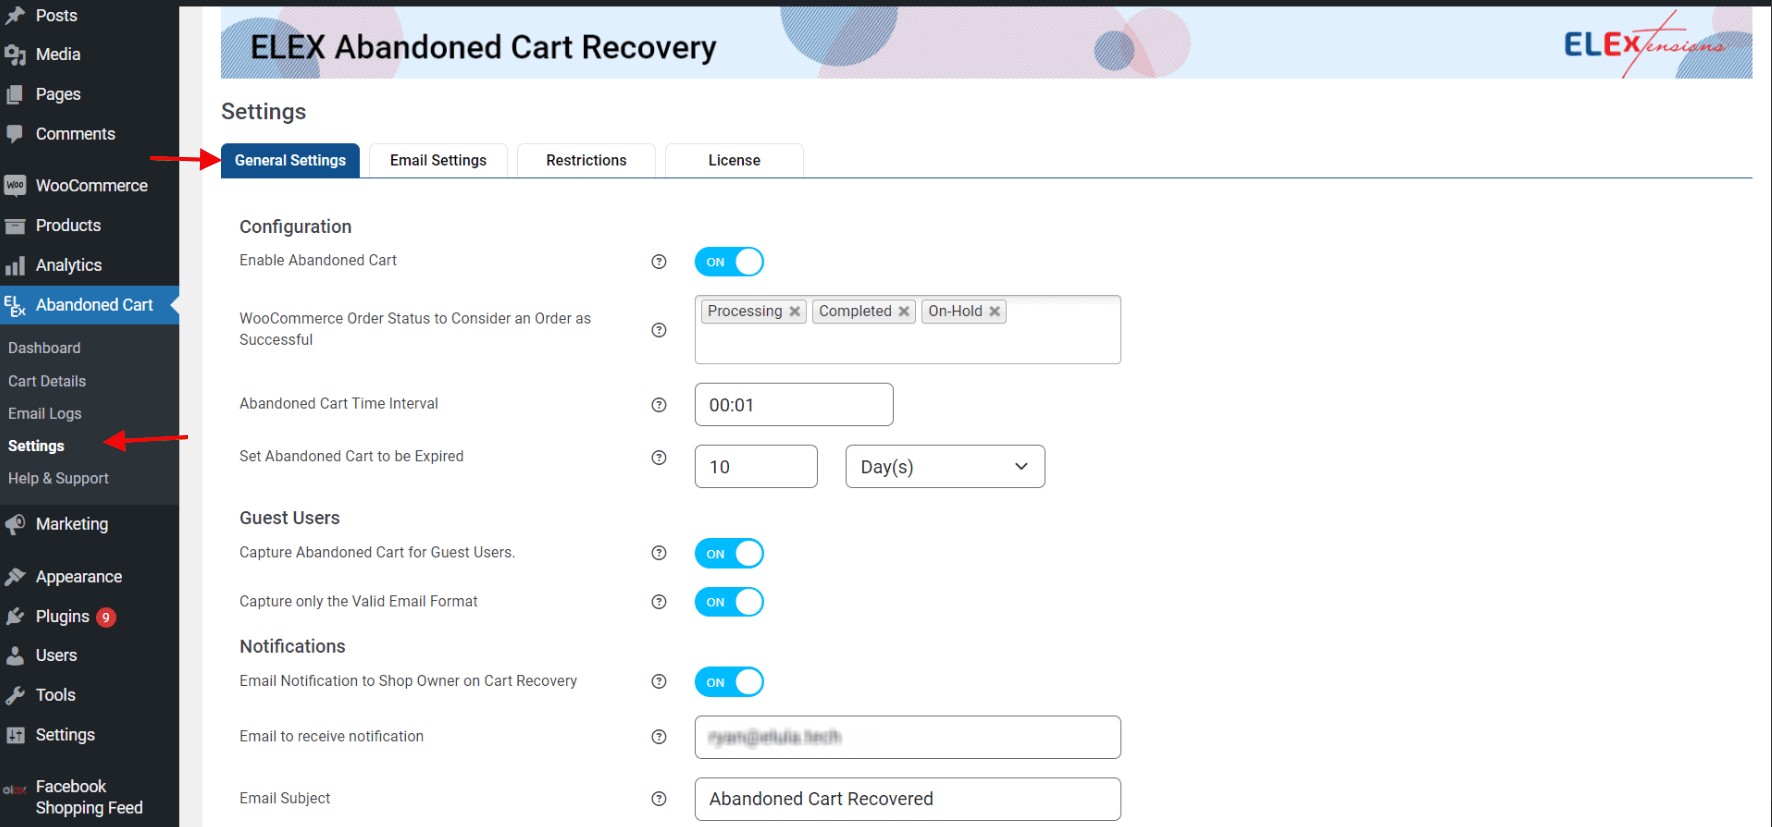Switch to the Restrictions tab
This screenshot has width=1772, height=827.
[x=586, y=161]
